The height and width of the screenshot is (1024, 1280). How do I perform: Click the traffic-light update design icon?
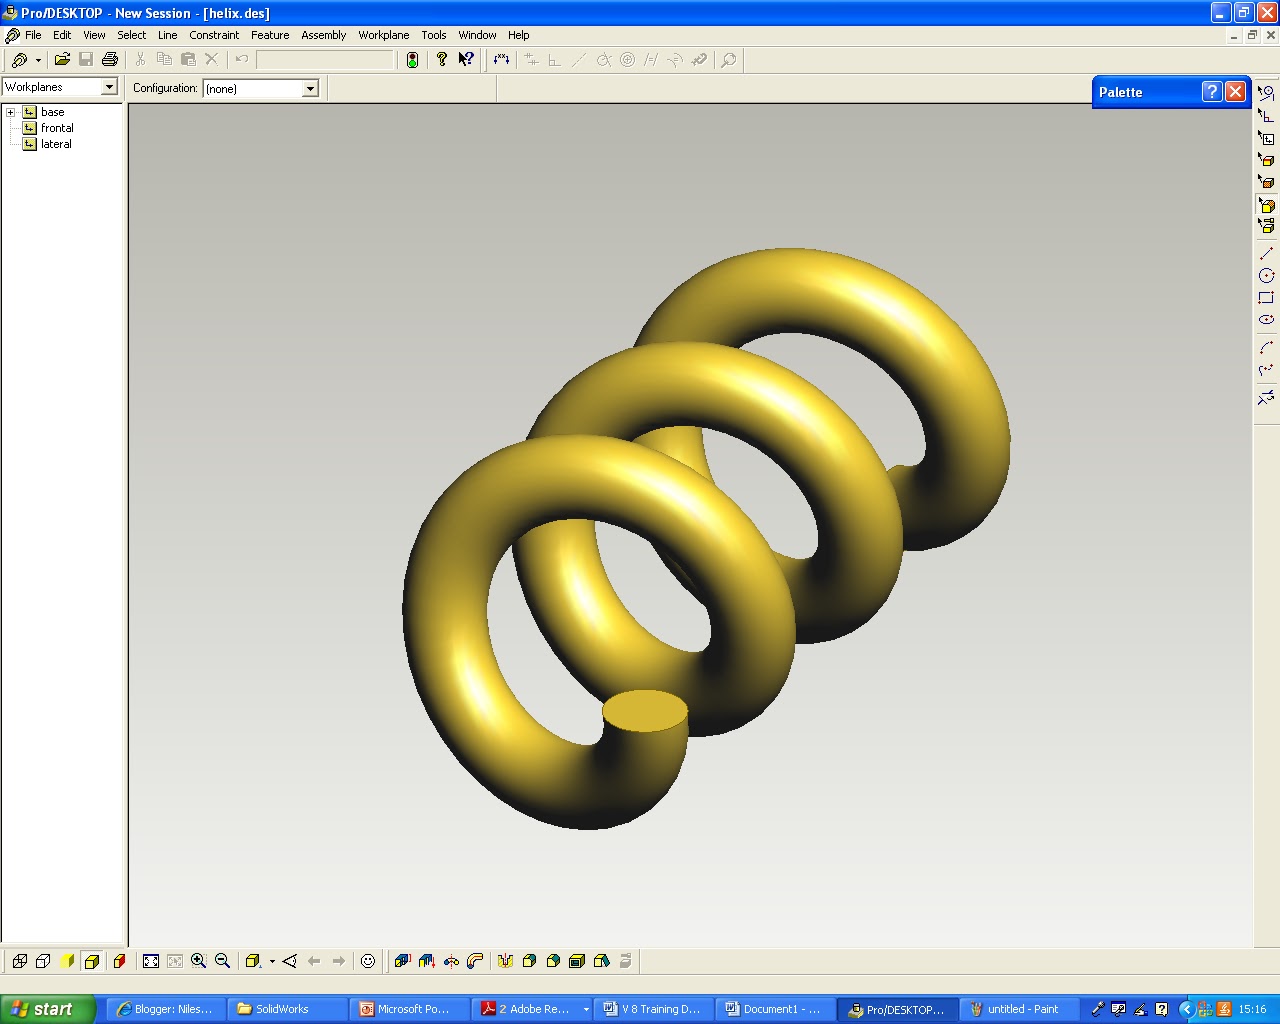413,60
